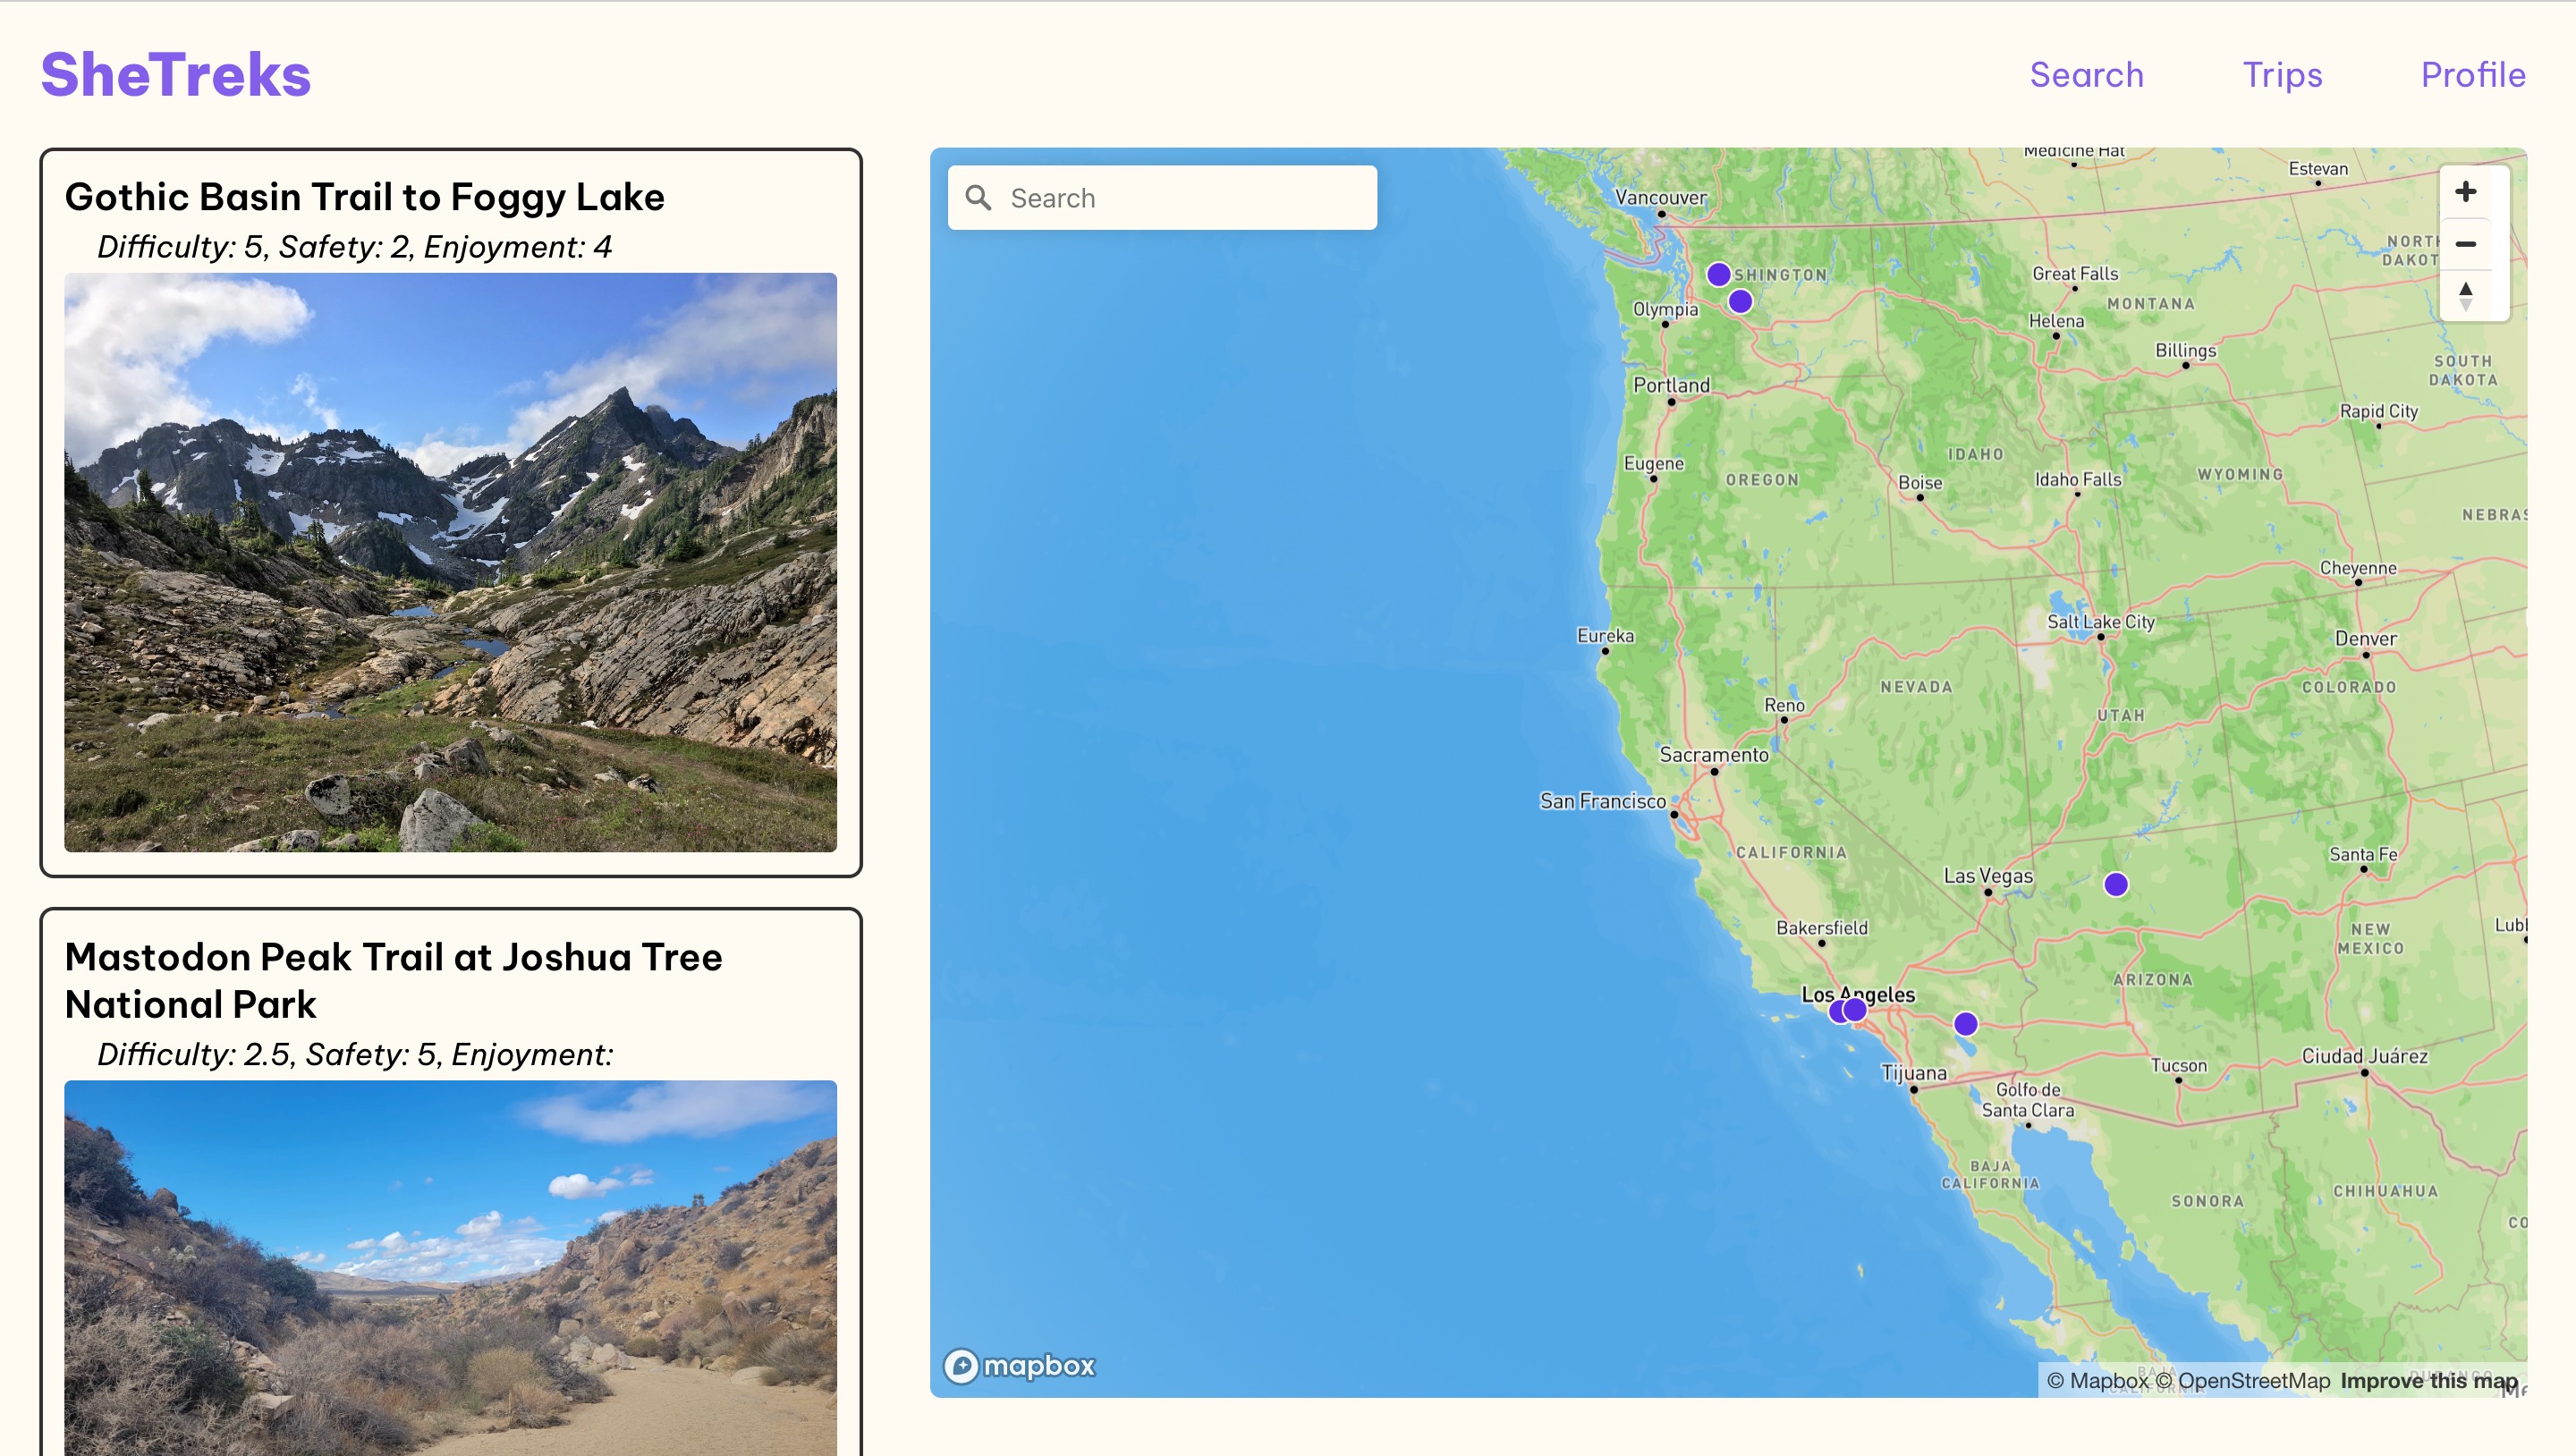The height and width of the screenshot is (1456, 2576).
Task: Zoom in the map with plus button
Action: point(2465,192)
